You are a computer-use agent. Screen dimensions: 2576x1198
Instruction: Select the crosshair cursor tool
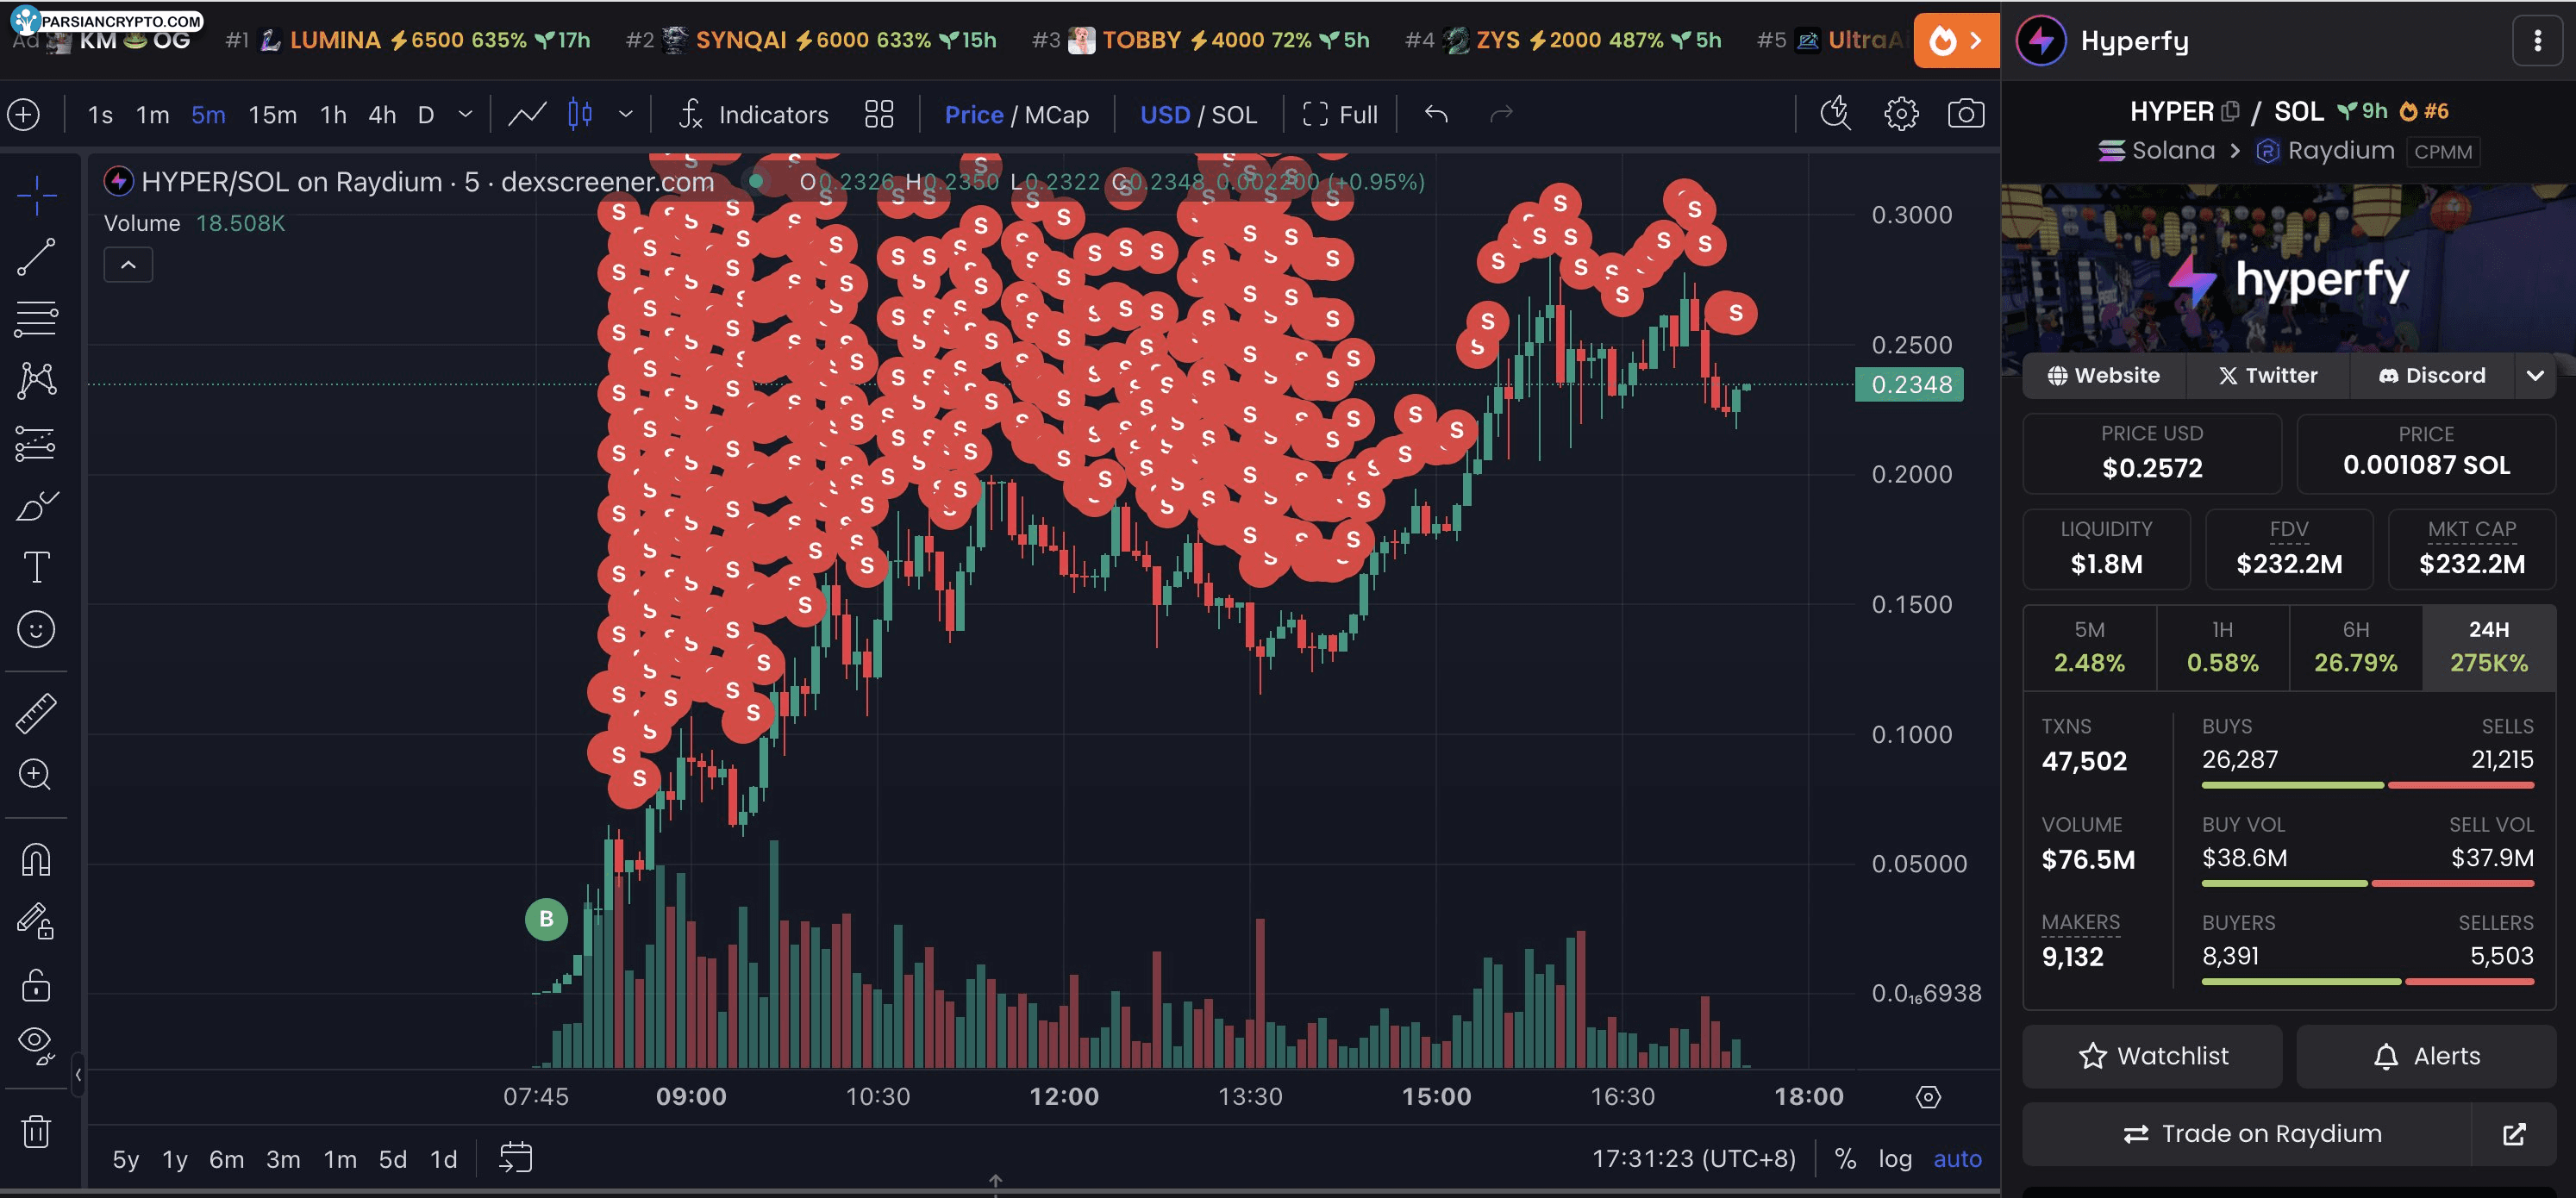(36, 195)
